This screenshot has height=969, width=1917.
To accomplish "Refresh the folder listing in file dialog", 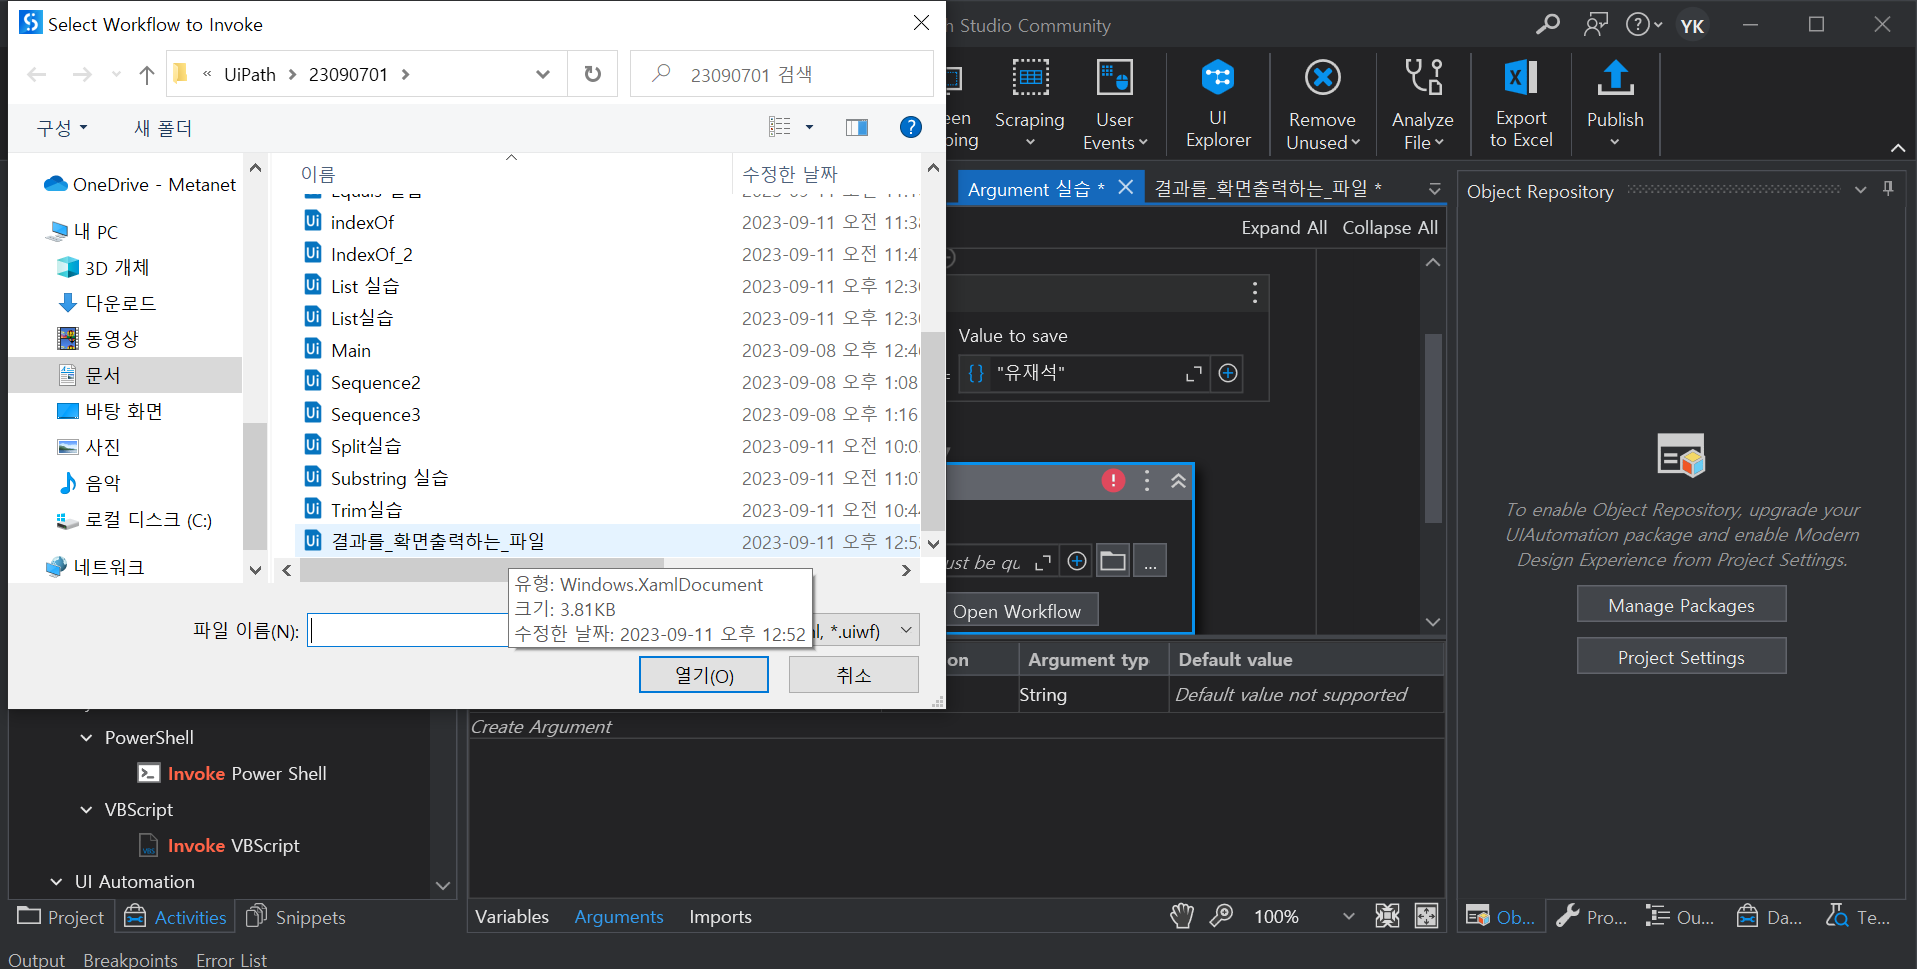I will click(592, 74).
